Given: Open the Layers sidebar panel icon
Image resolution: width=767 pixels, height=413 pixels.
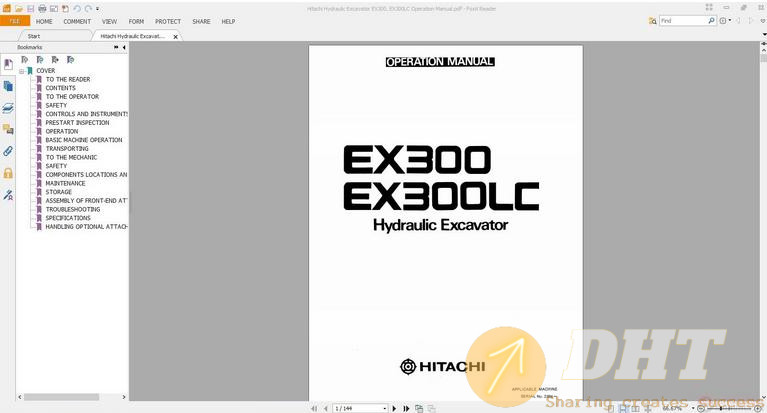Looking at the screenshot, I should click(x=8, y=108).
